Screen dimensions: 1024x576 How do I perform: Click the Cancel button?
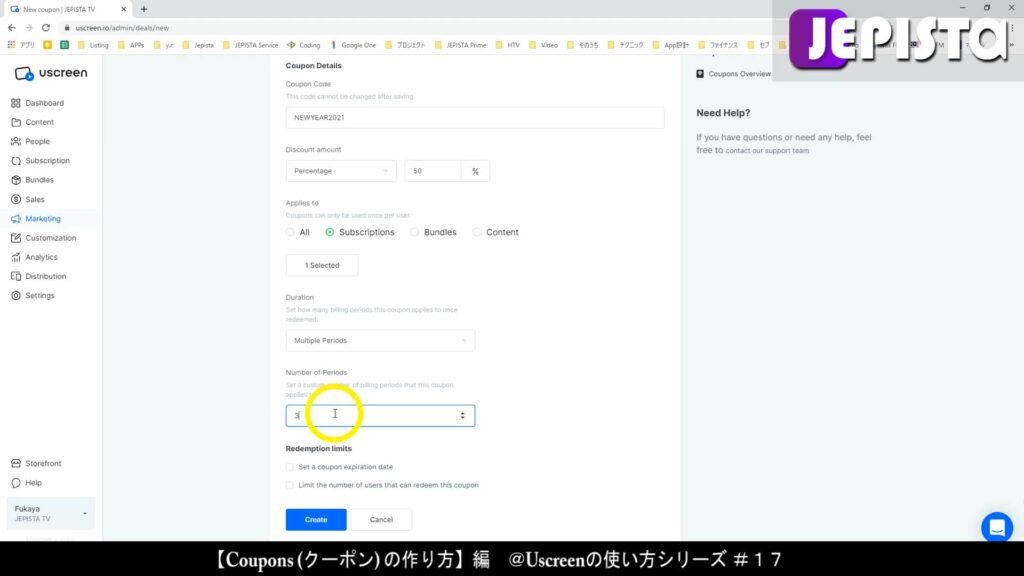click(381, 520)
